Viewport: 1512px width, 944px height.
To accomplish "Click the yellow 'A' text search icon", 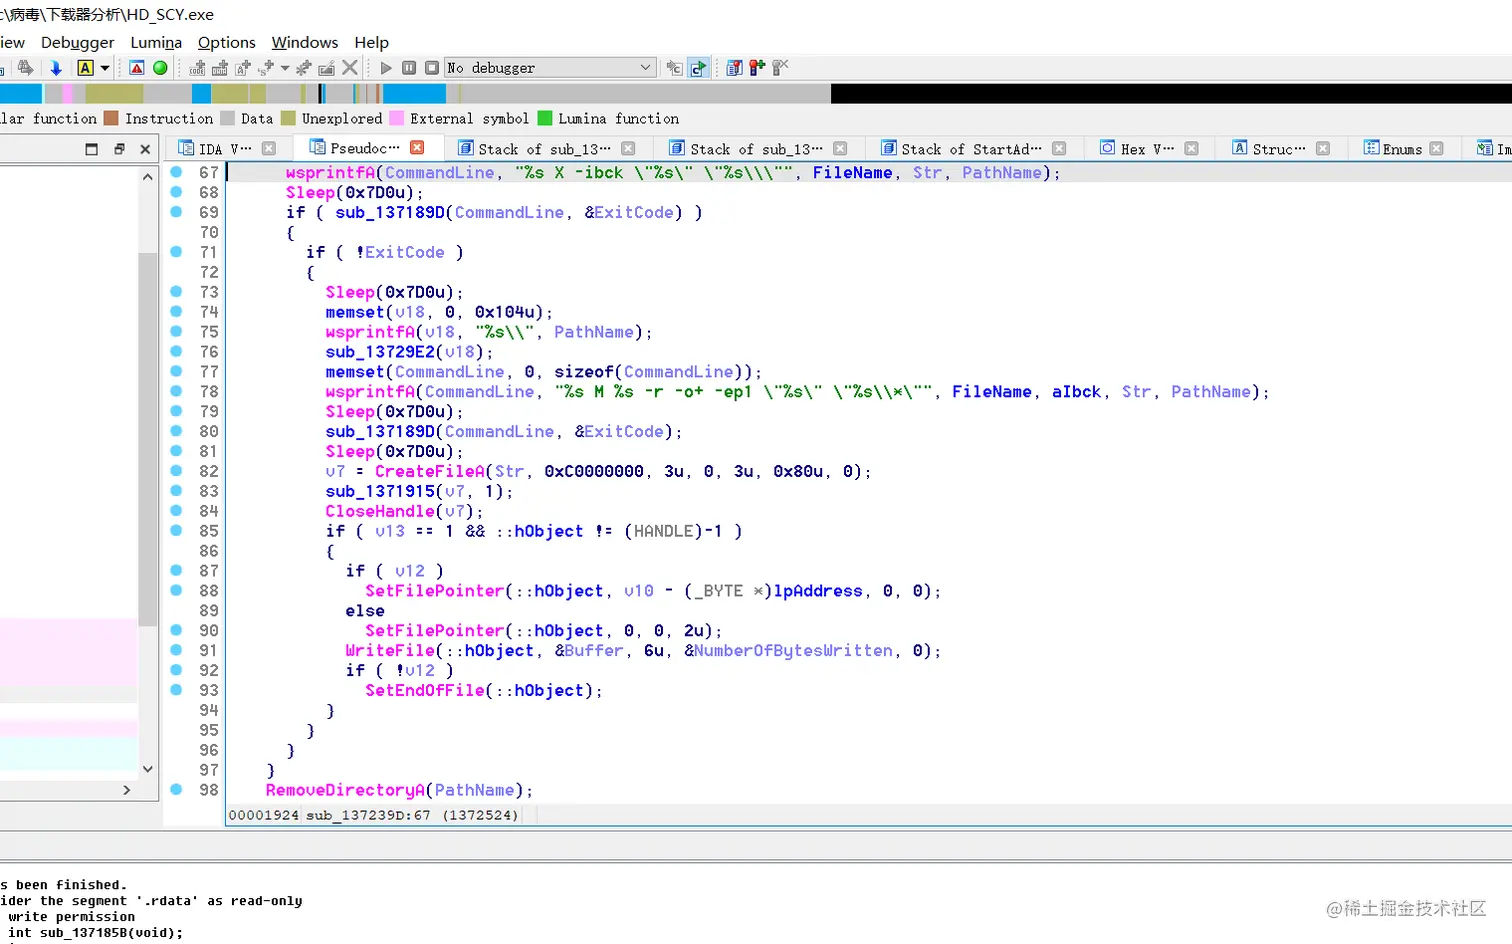I will pos(85,68).
